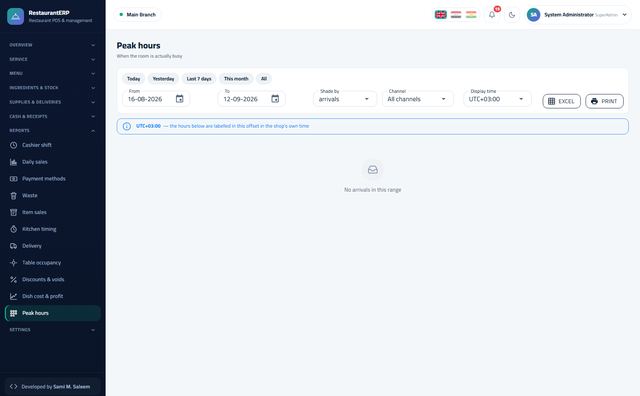Open the From date calendar picker
The width and height of the screenshot is (640, 396).
[x=180, y=99]
